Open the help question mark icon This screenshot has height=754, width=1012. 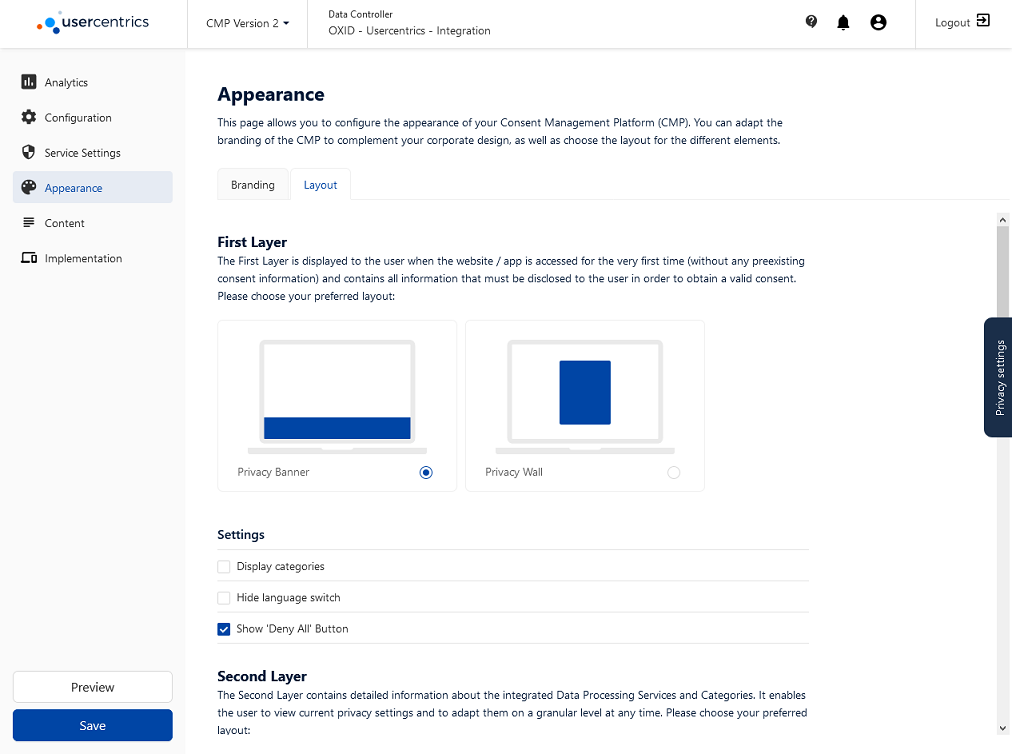click(x=811, y=22)
